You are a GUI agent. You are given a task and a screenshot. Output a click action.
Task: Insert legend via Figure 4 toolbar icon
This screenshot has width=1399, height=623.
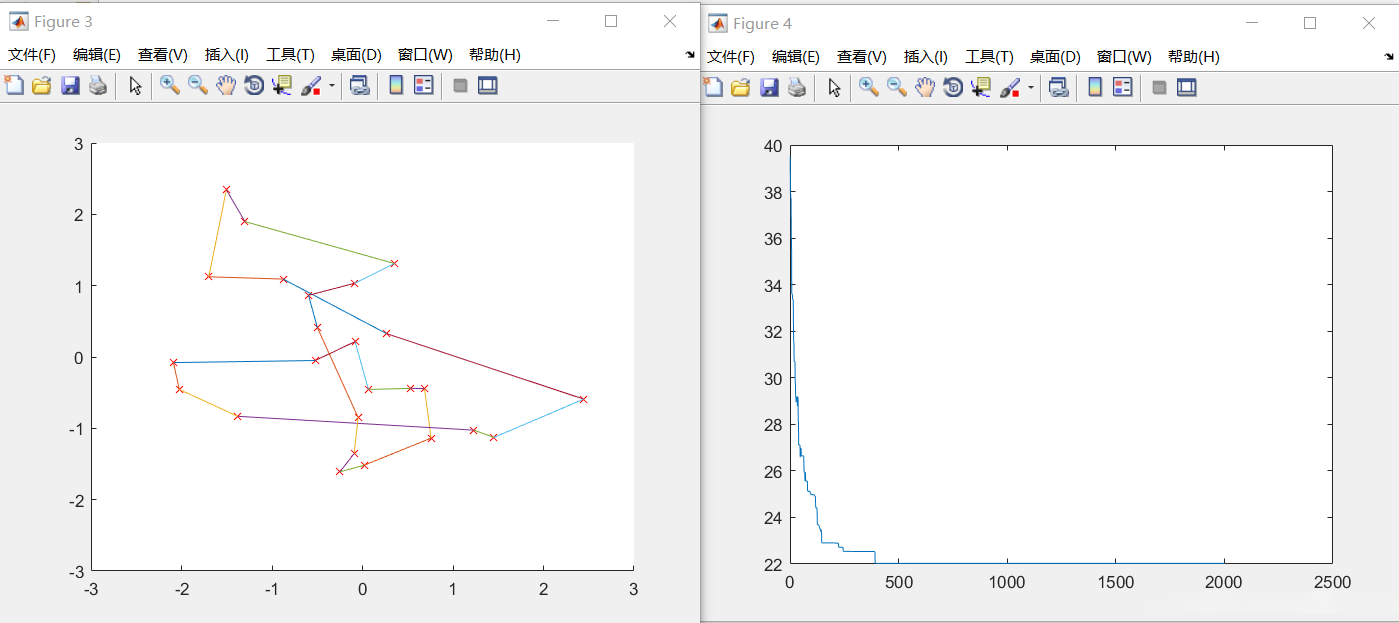[1122, 88]
